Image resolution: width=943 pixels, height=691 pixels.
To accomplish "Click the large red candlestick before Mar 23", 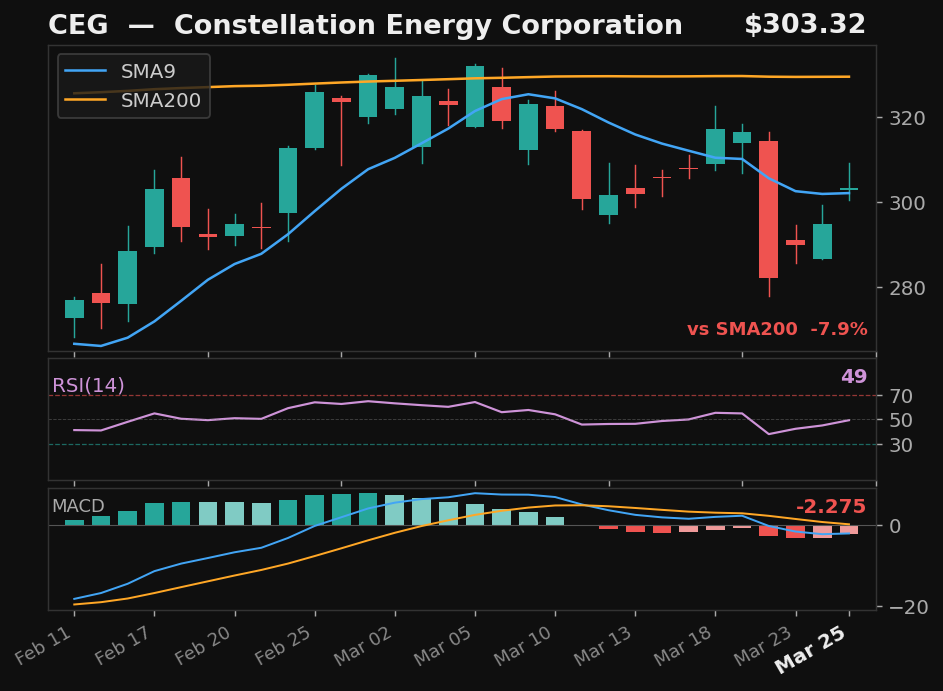I will [x=769, y=209].
